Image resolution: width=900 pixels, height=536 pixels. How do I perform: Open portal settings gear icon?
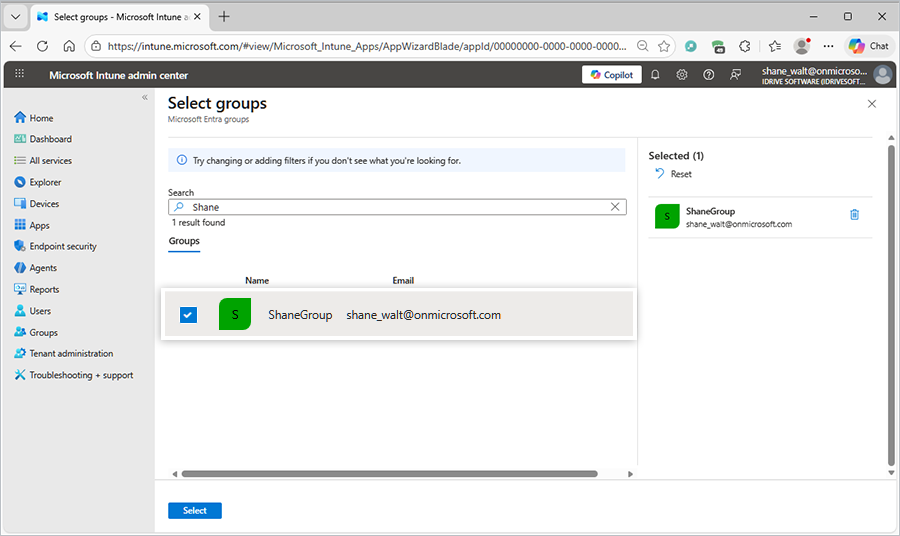[x=682, y=75]
